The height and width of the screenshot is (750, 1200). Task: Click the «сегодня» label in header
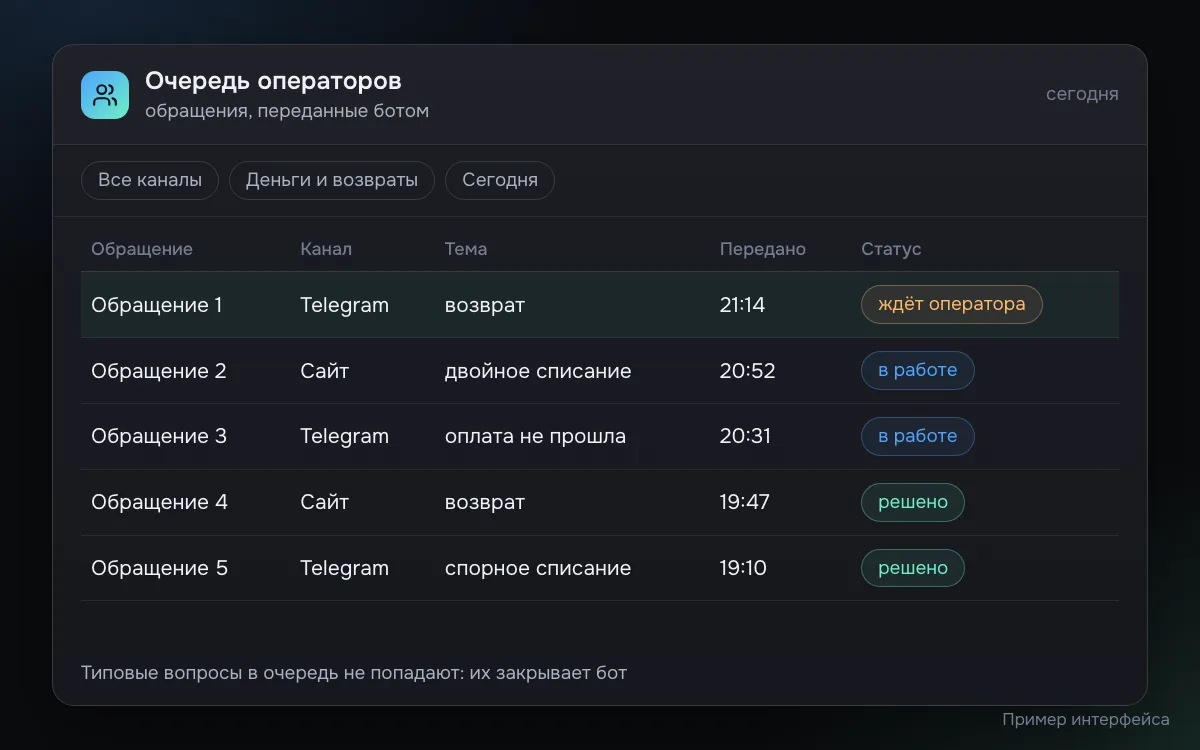pyautogui.click(x=1082, y=94)
